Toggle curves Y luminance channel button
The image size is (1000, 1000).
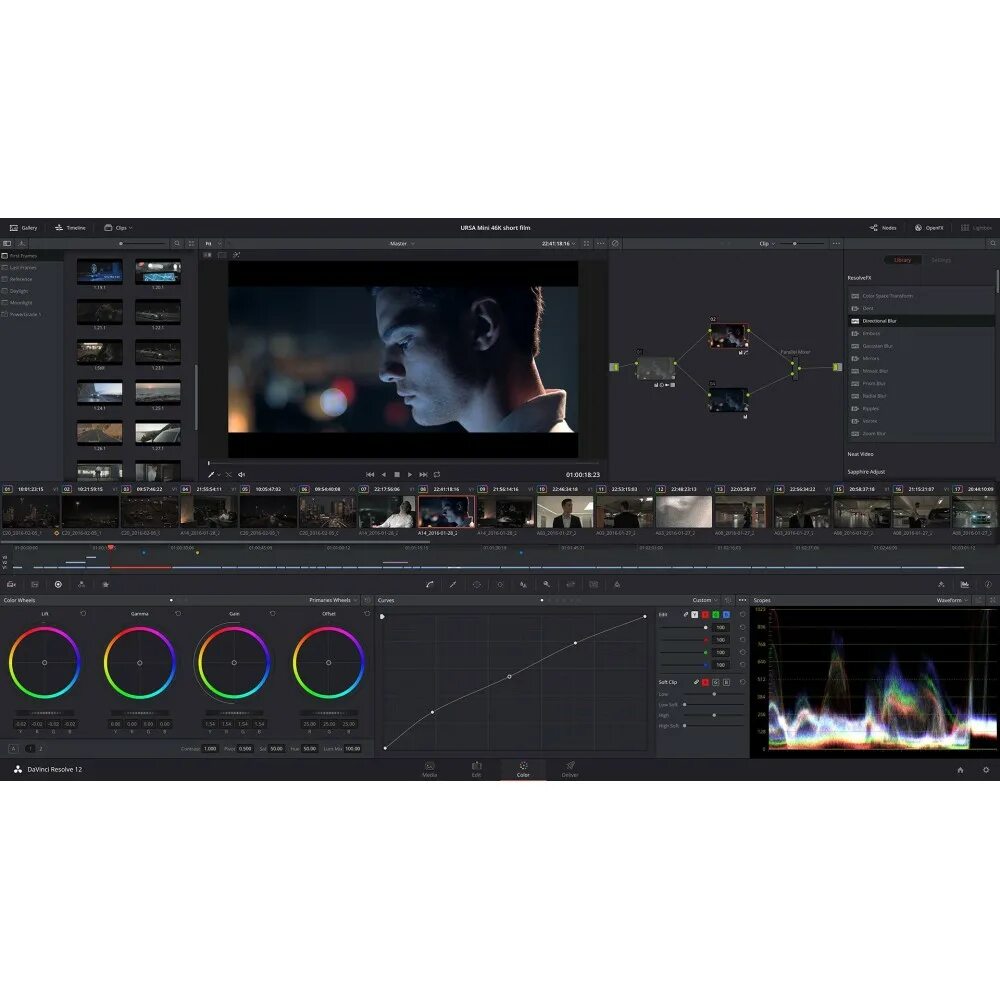tap(695, 614)
